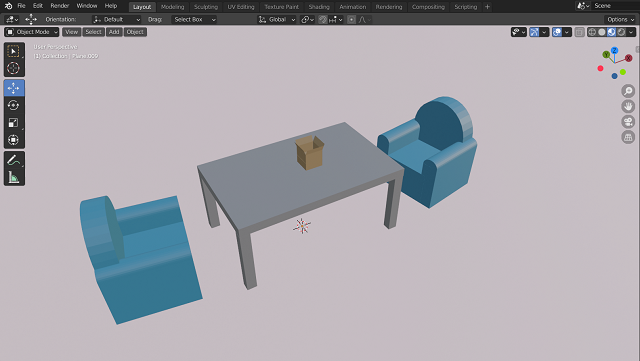Open the snapping options dropdown
Viewport: 640px width, 361px height.
click(336, 19)
